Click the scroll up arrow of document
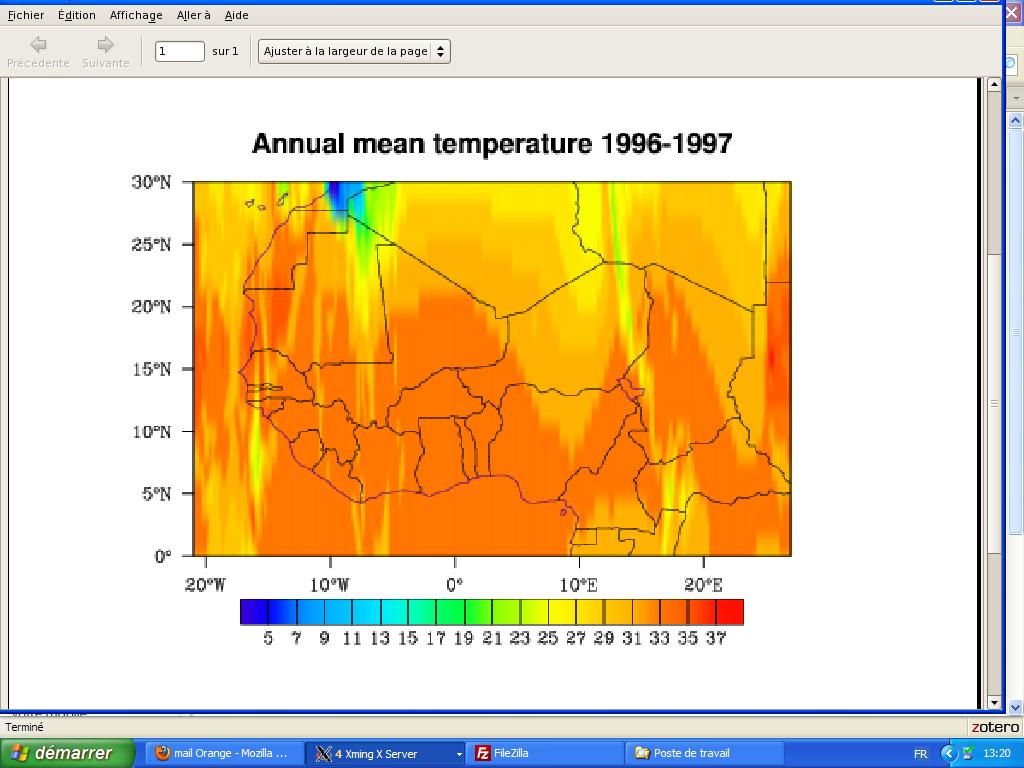Viewport: 1024px width, 768px height. tap(994, 85)
